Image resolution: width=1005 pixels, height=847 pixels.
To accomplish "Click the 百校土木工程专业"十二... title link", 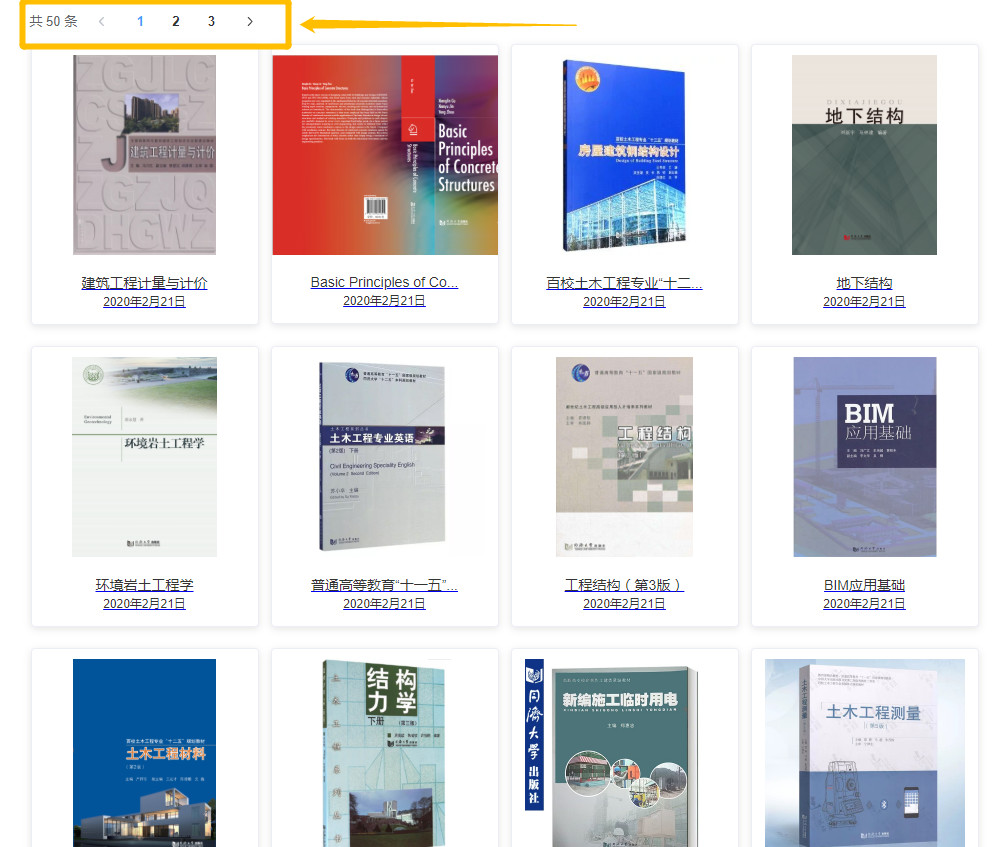I will [x=624, y=283].
